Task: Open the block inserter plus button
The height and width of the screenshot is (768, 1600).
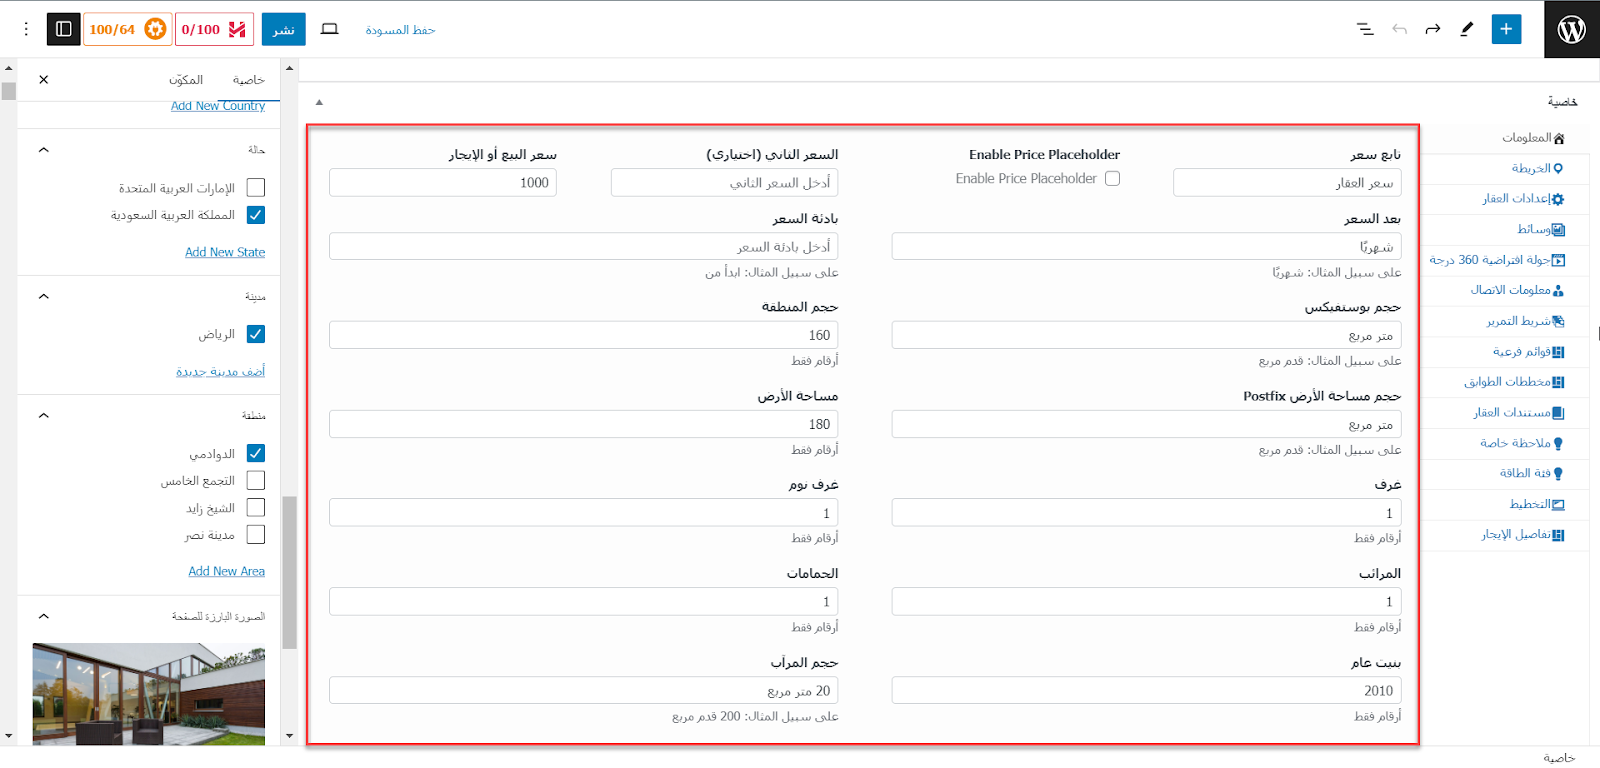Action: point(1506,29)
